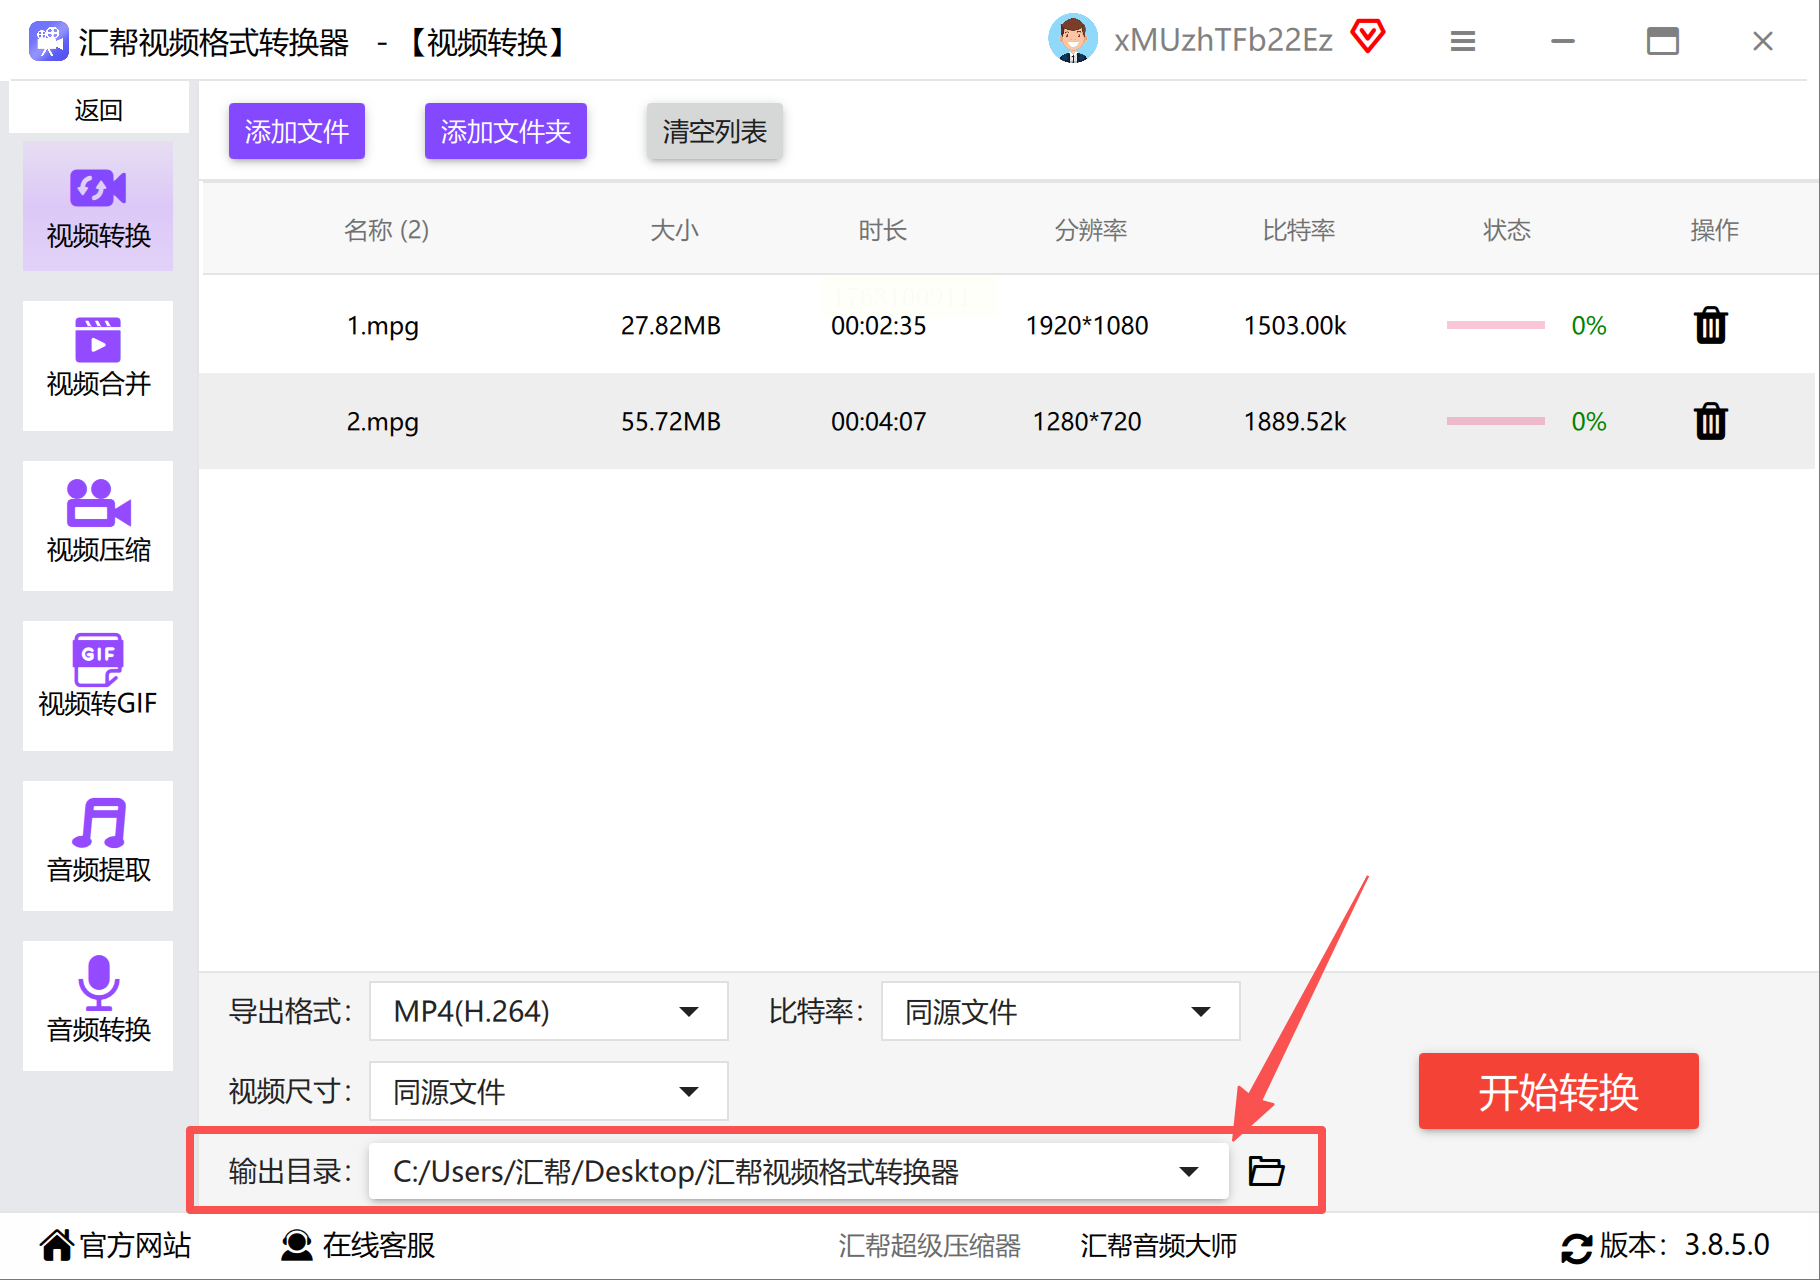Click the username xMUzhTFb22Ez
Screen dimensions: 1820x1280
(1223, 40)
